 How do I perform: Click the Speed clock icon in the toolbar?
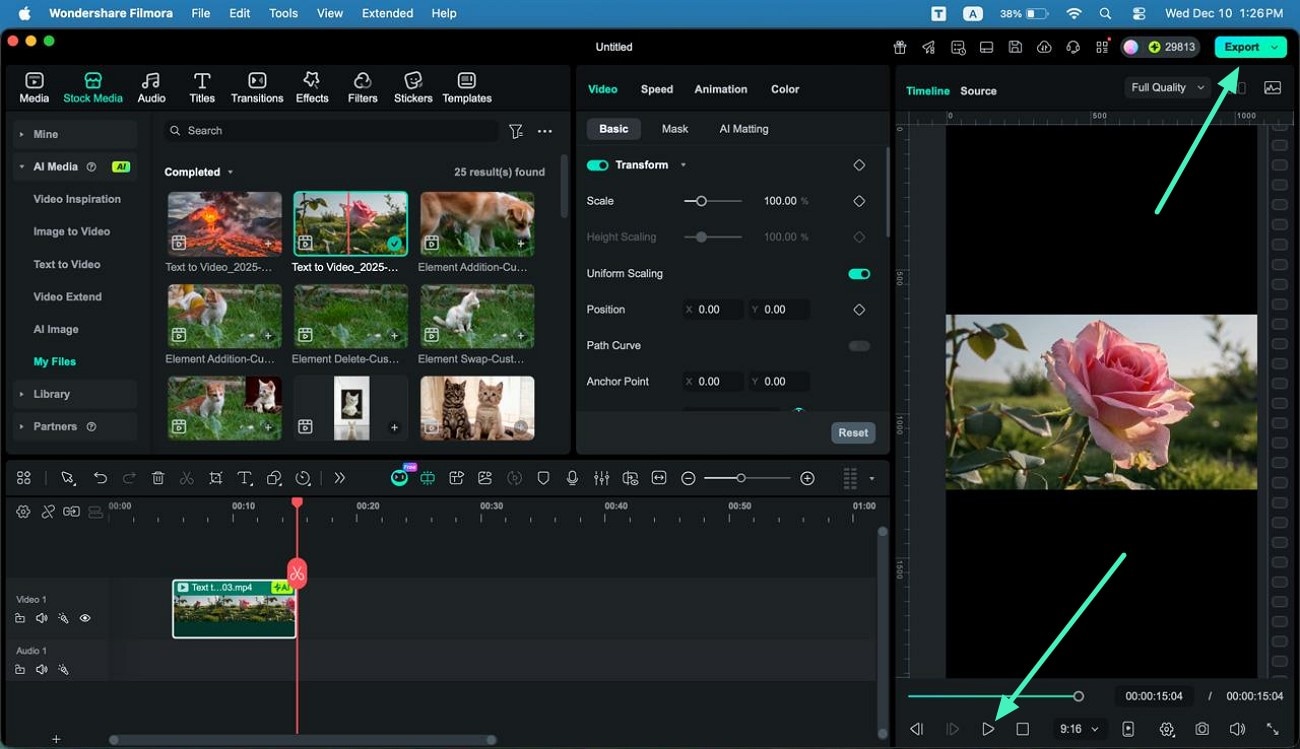304,478
